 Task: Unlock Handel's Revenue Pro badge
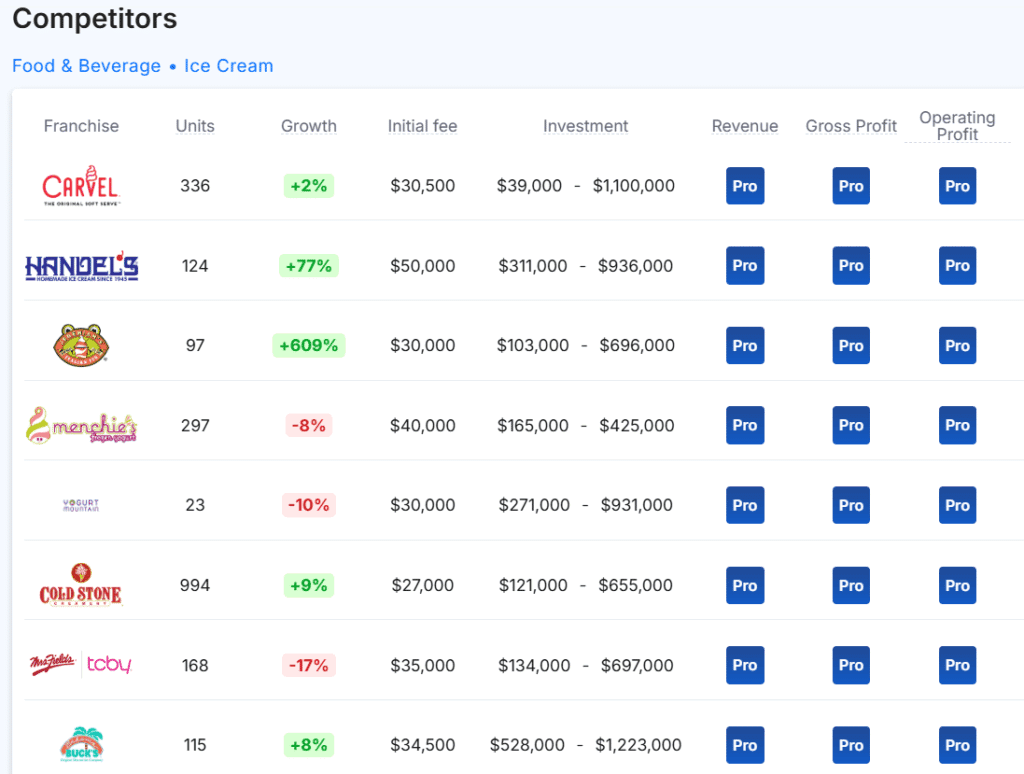tap(745, 265)
